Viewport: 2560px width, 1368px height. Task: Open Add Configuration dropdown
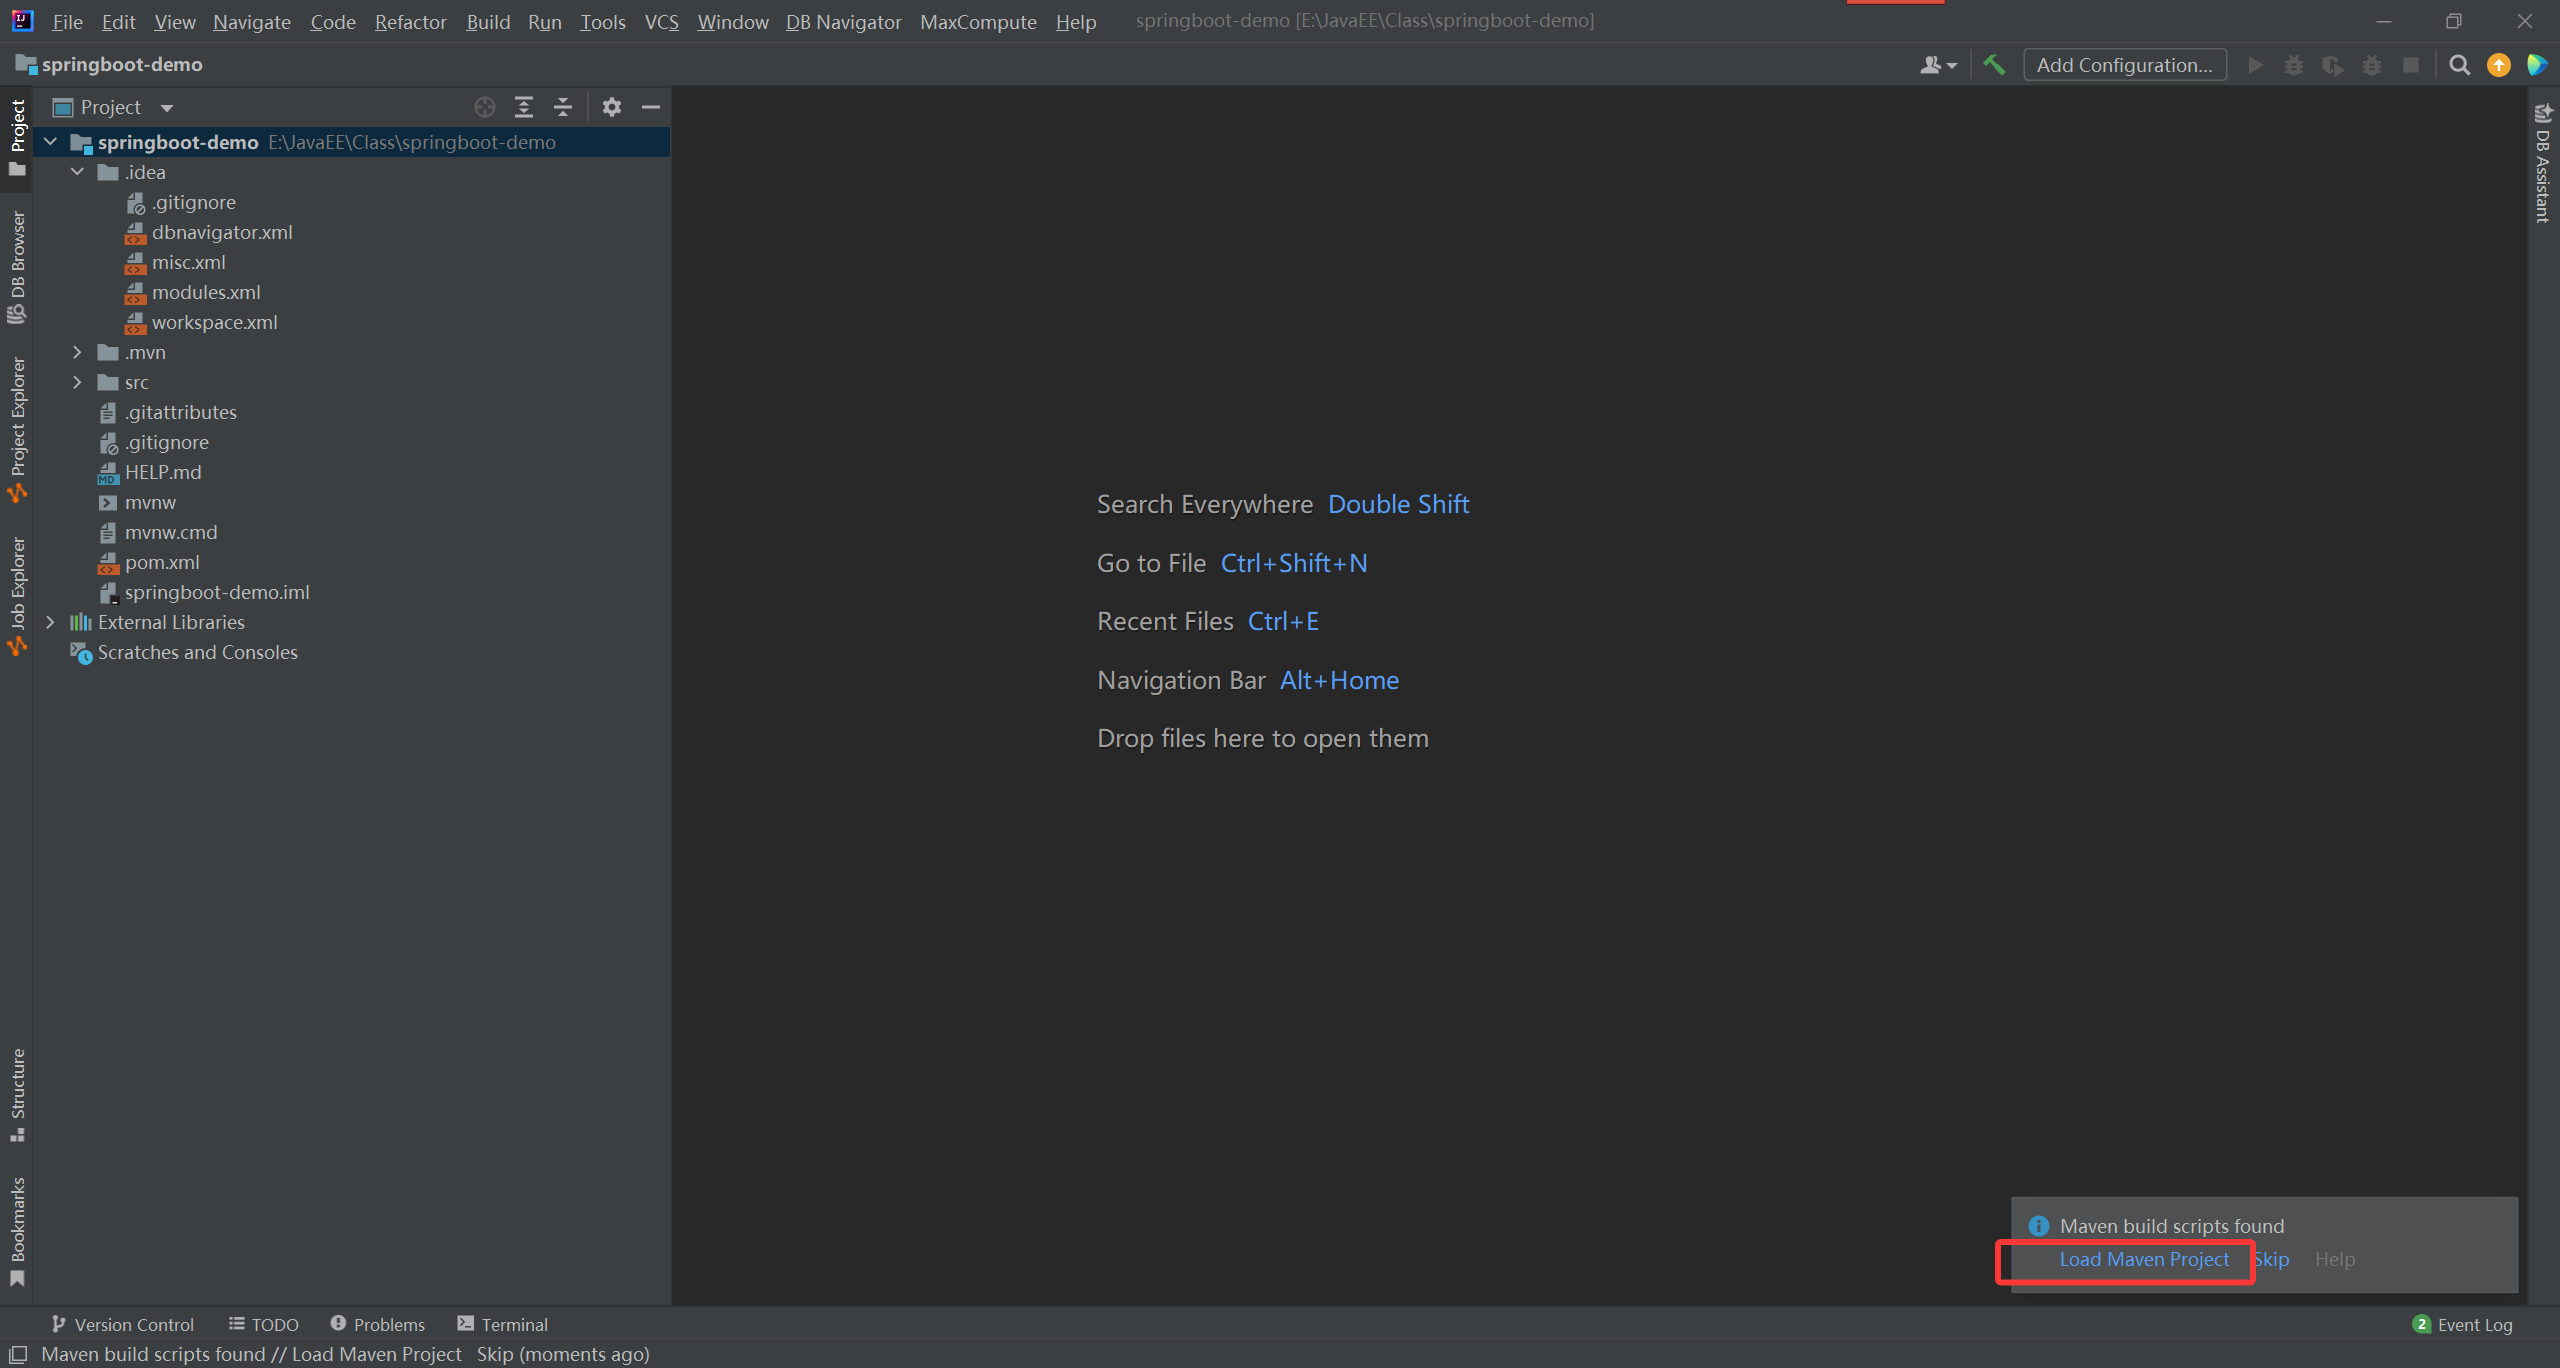2125,65
